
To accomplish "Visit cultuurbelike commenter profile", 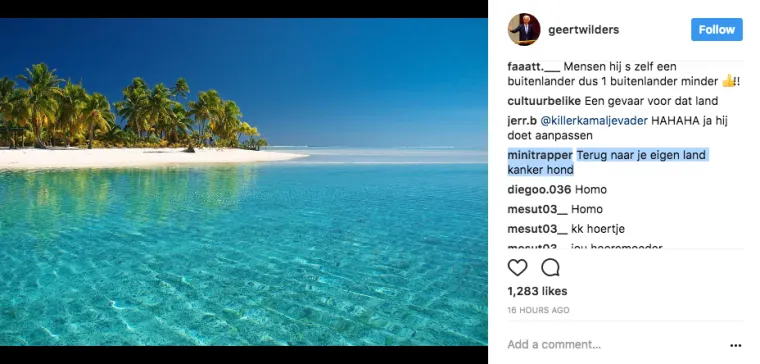I will click(544, 101).
